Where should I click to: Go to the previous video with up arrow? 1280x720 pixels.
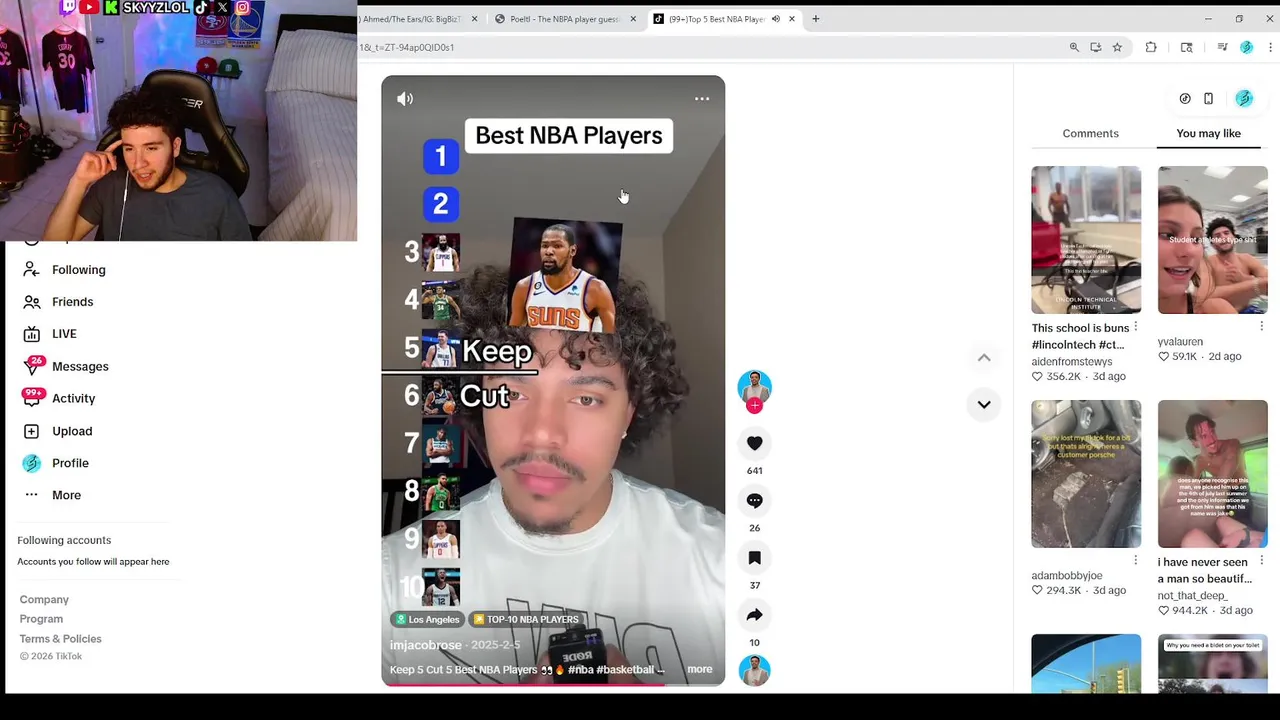(984, 358)
